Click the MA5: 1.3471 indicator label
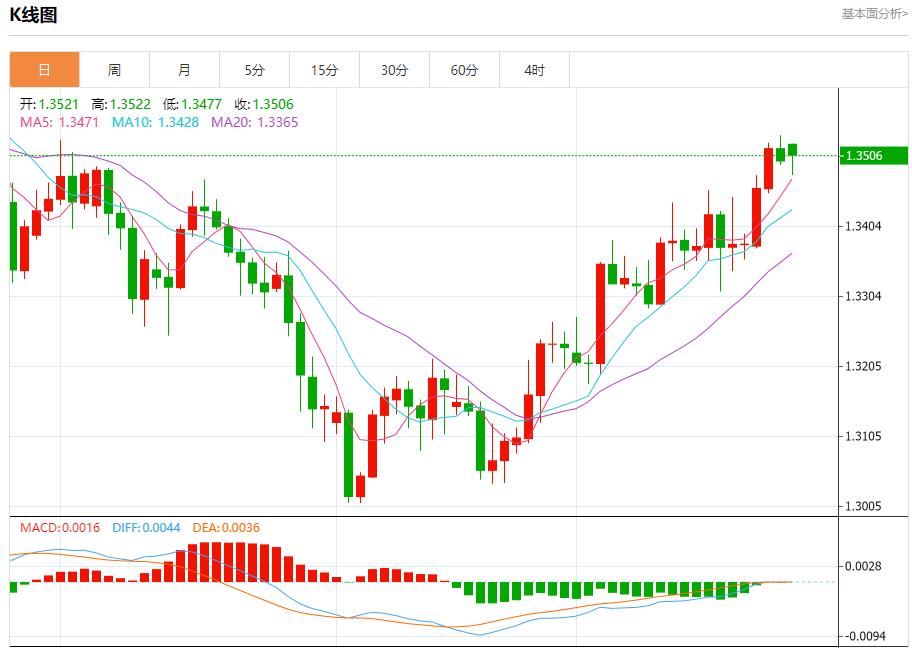The image size is (912, 648). 59,122
